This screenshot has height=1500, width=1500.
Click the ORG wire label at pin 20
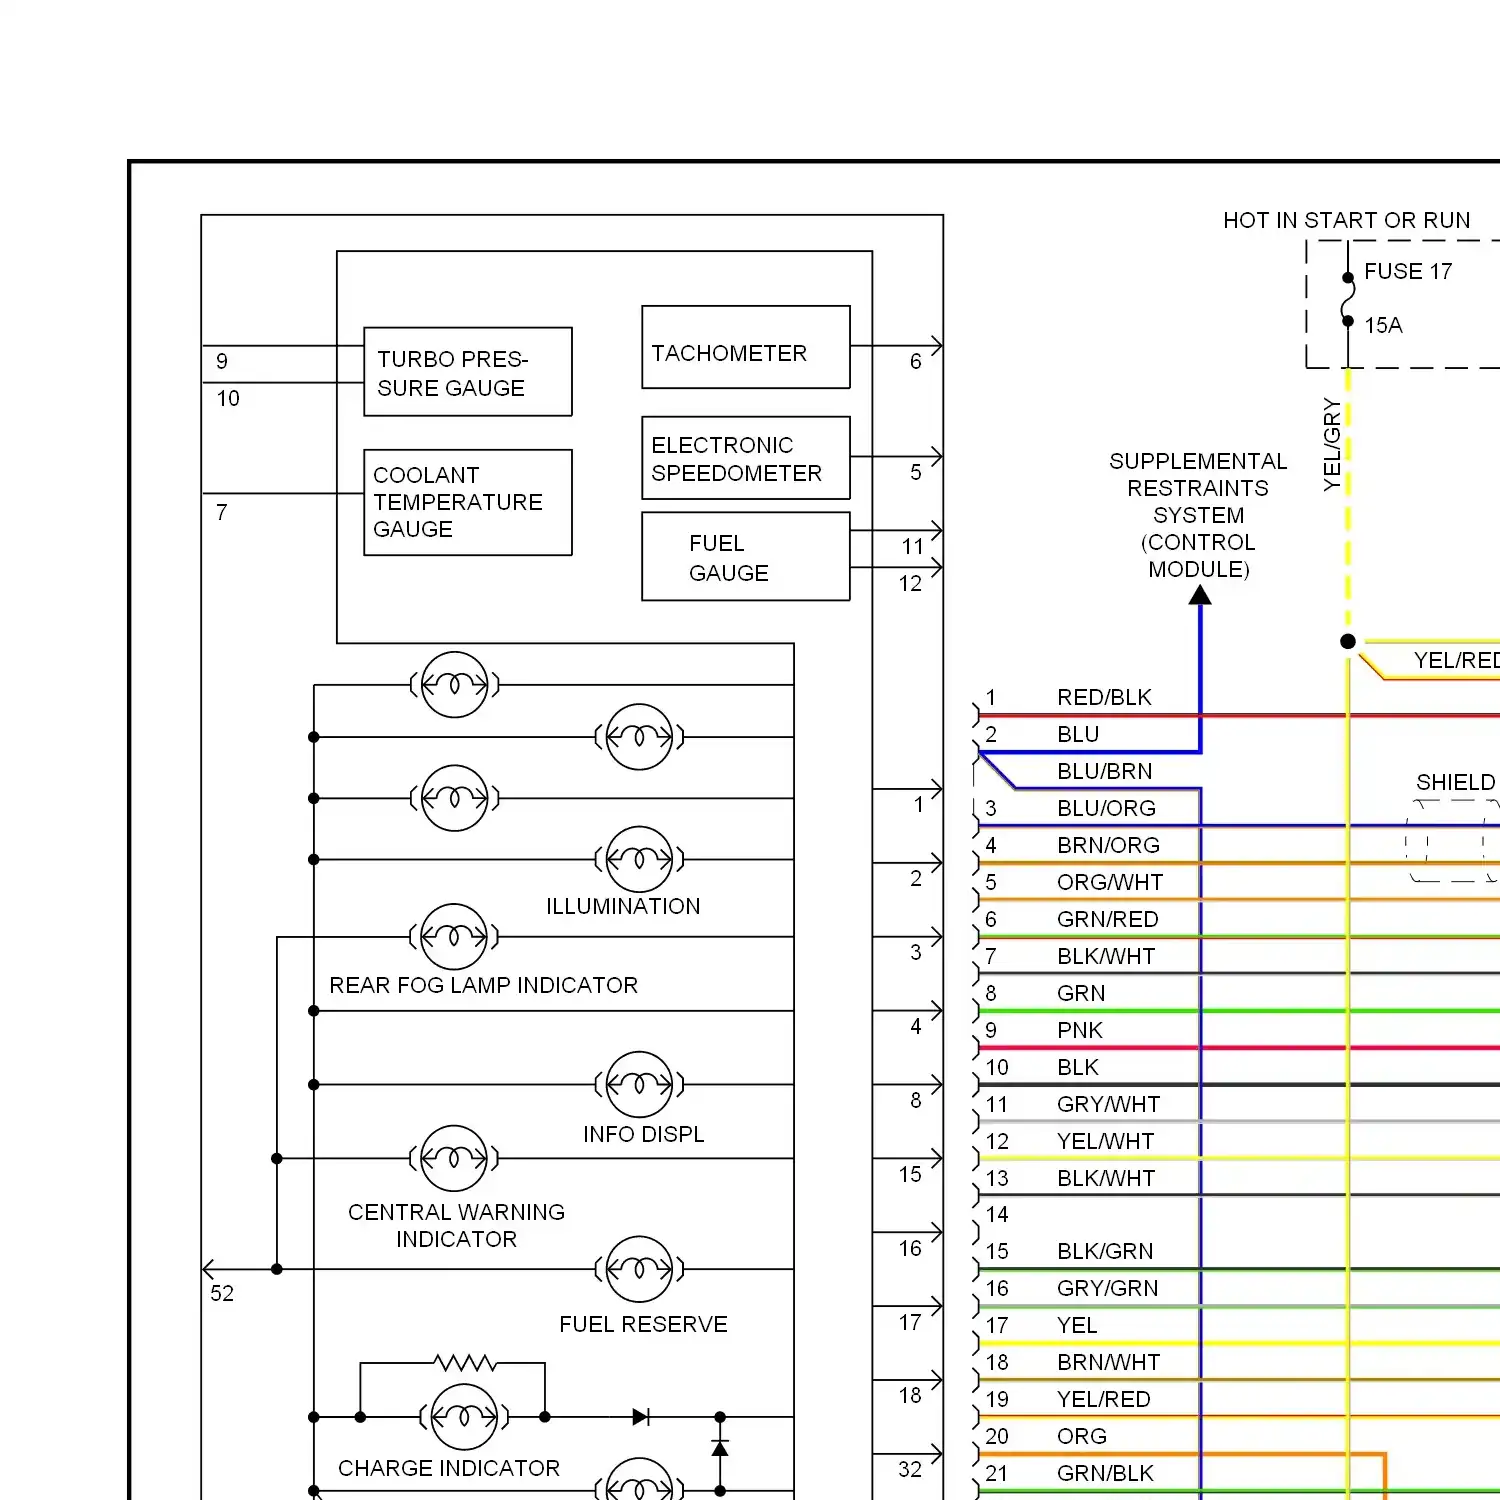tap(1082, 1436)
